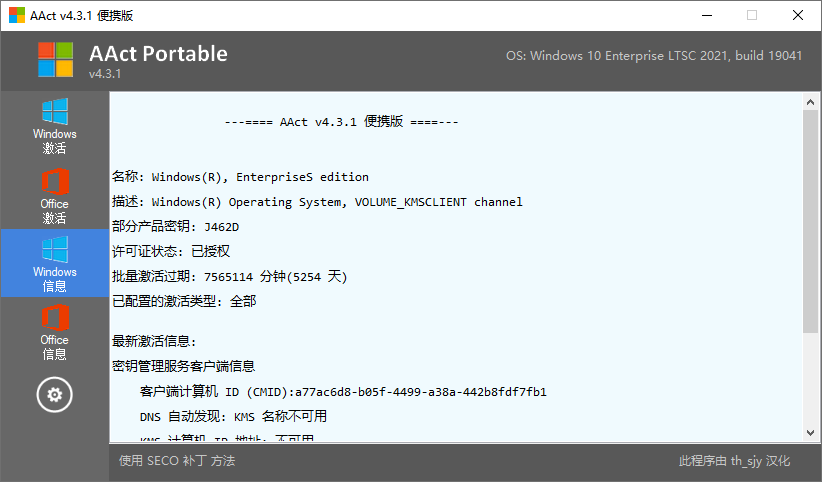822x482 pixels.
Task: Open the Office 激活 (activation) section
Action: (54, 196)
